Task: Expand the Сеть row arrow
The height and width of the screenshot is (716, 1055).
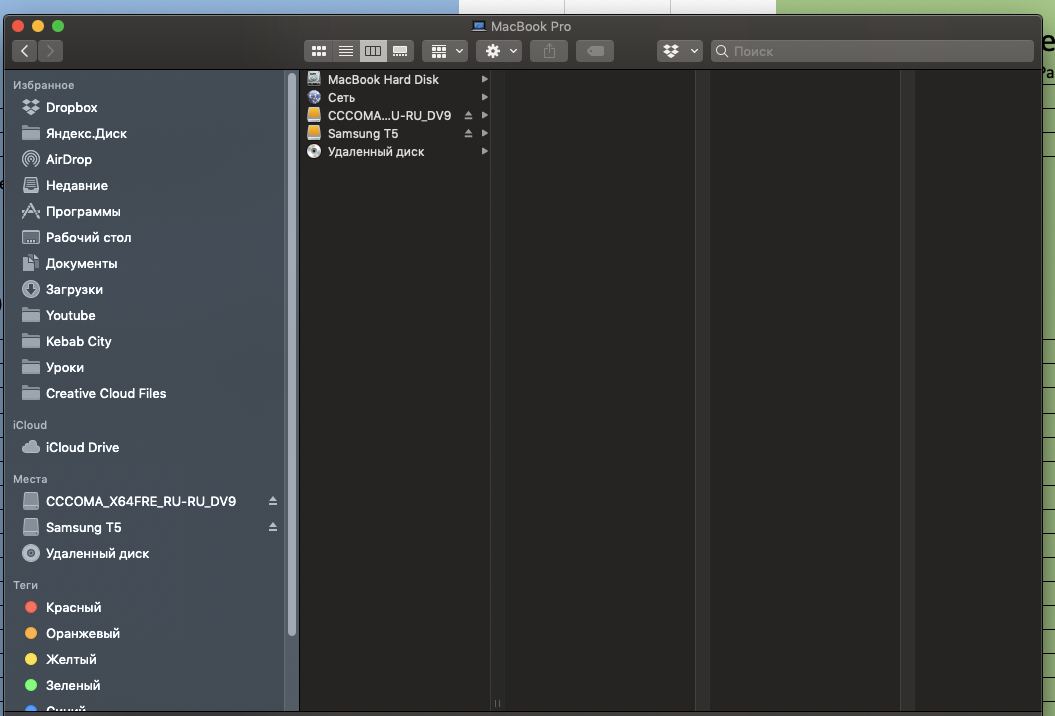Action: (x=484, y=98)
